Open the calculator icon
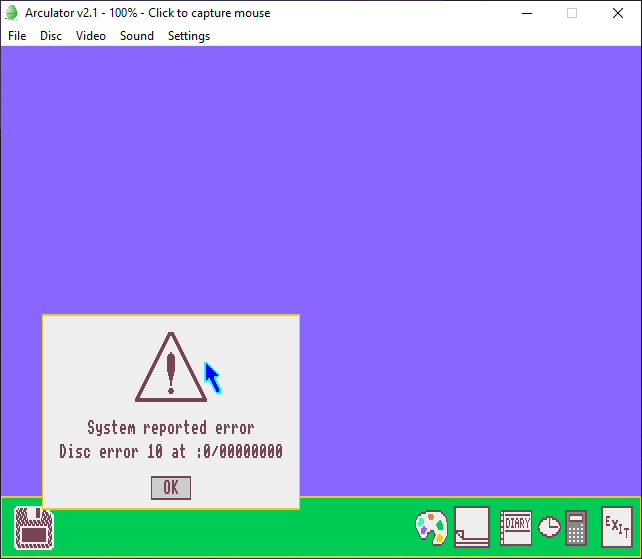The image size is (642, 559). [575, 527]
